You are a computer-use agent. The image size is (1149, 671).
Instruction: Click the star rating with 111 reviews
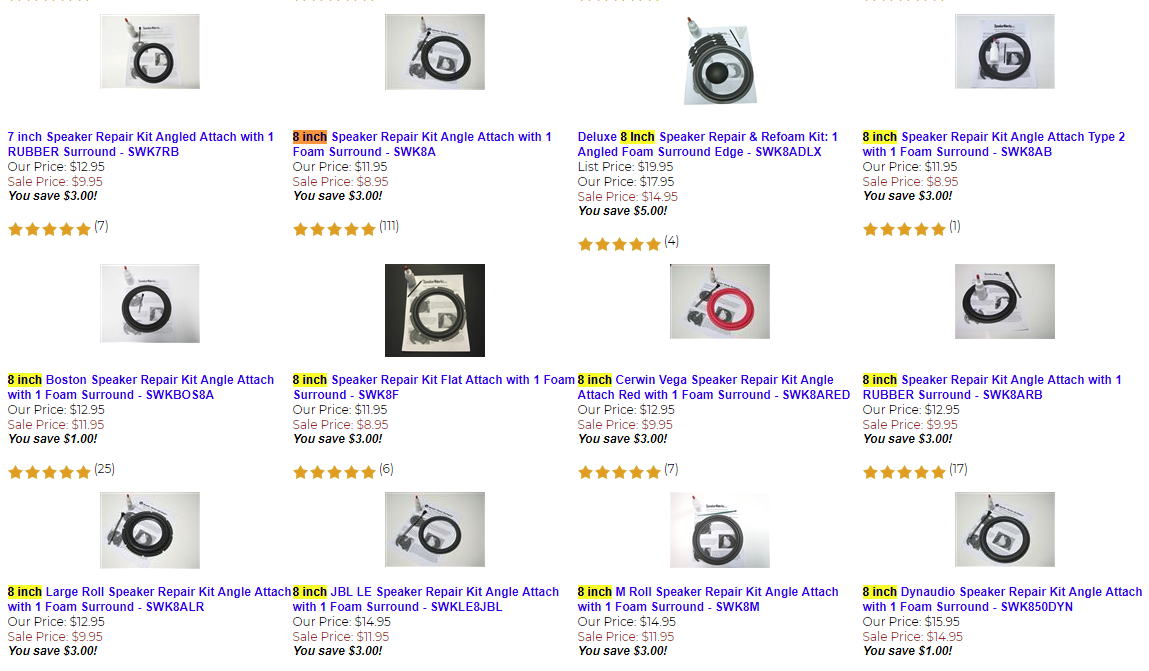click(x=334, y=229)
